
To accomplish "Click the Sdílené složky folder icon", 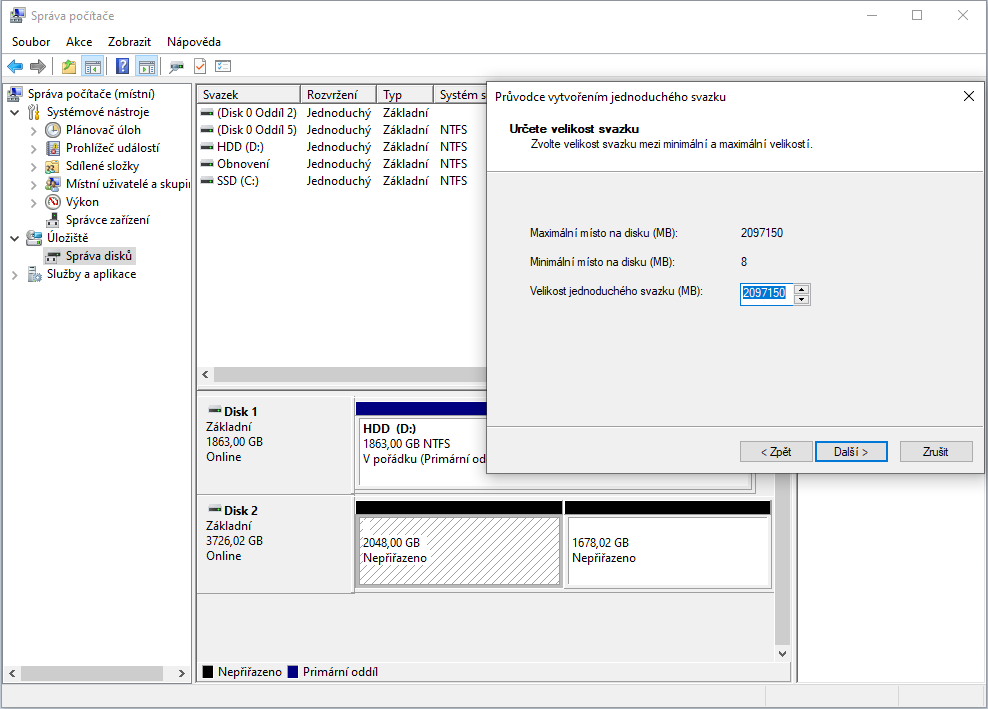I will pyautogui.click(x=54, y=166).
